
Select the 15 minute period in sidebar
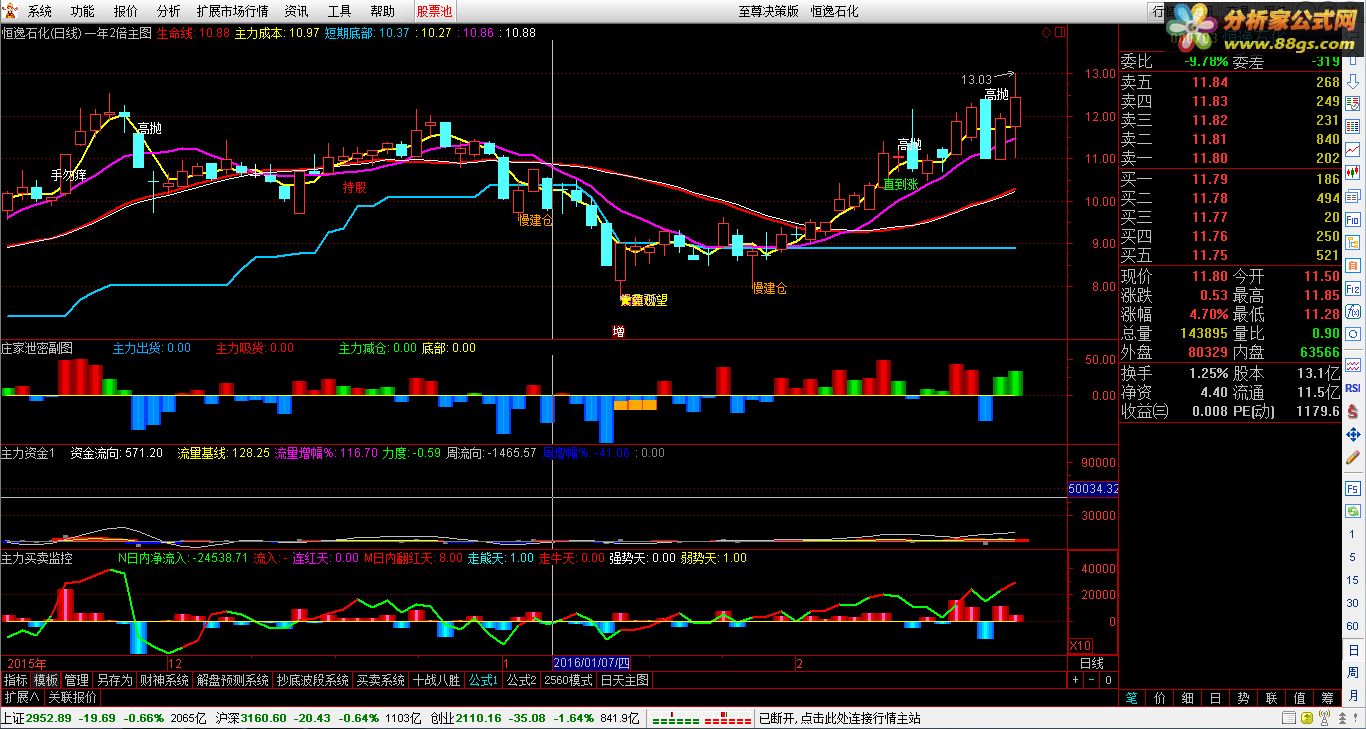click(x=1354, y=578)
